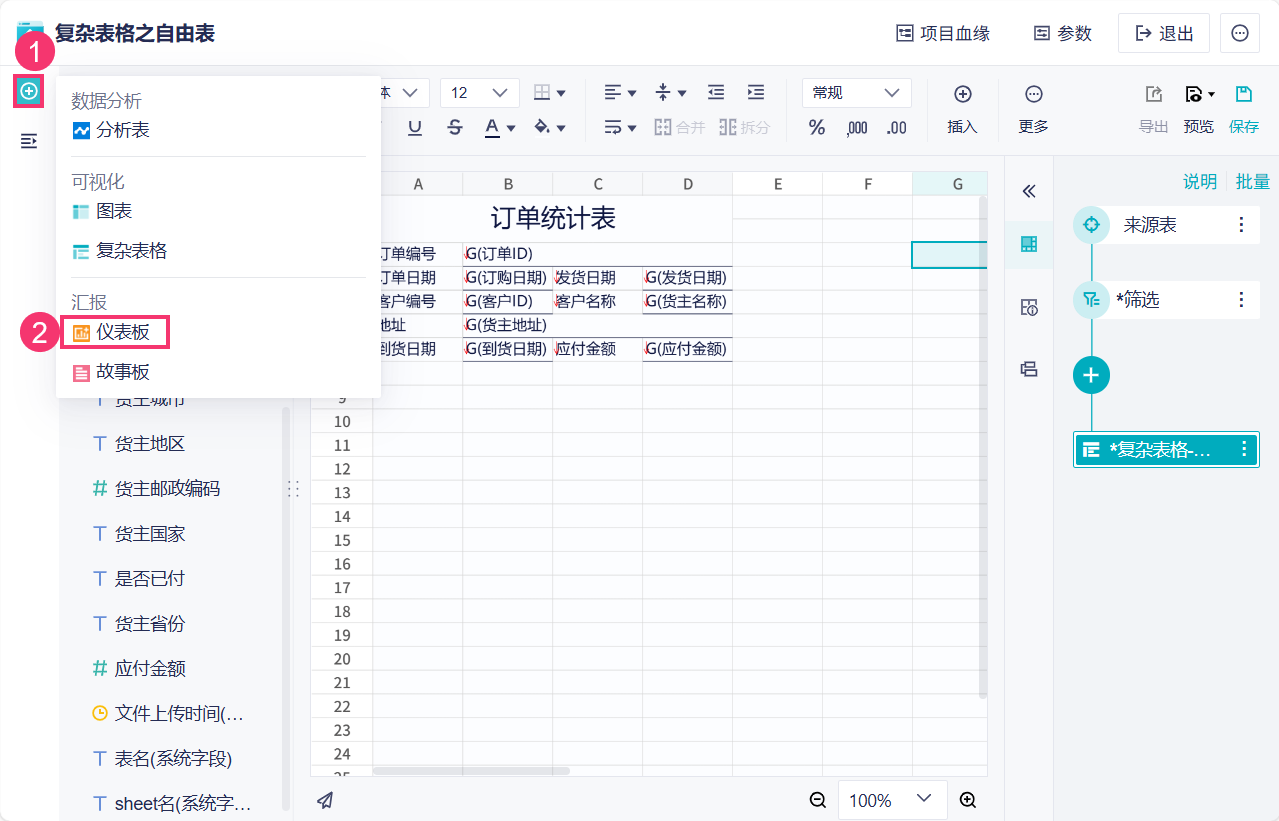Select field 货主国家
This screenshot has width=1279, height=821.
[139, 533]
